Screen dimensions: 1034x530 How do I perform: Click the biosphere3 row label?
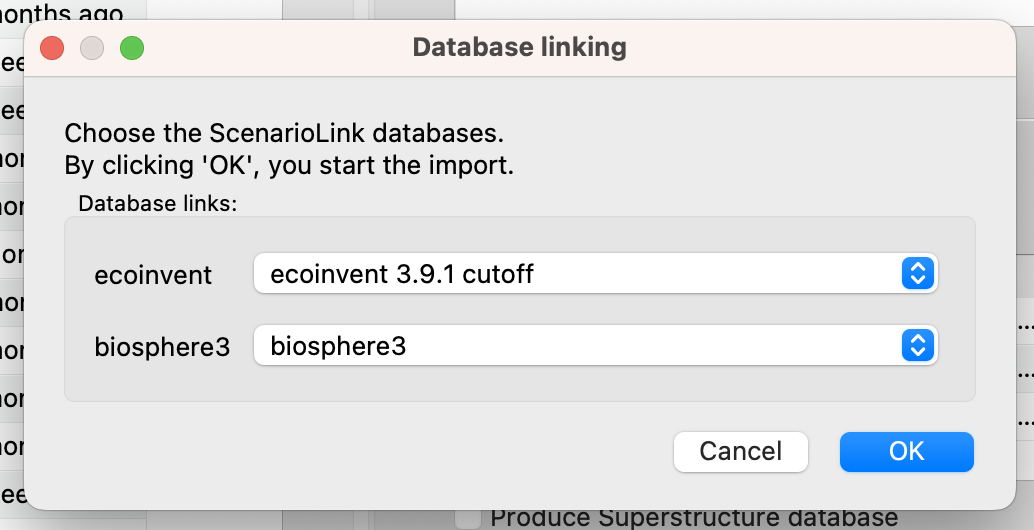pyautogui.click(x=162, y=347)
